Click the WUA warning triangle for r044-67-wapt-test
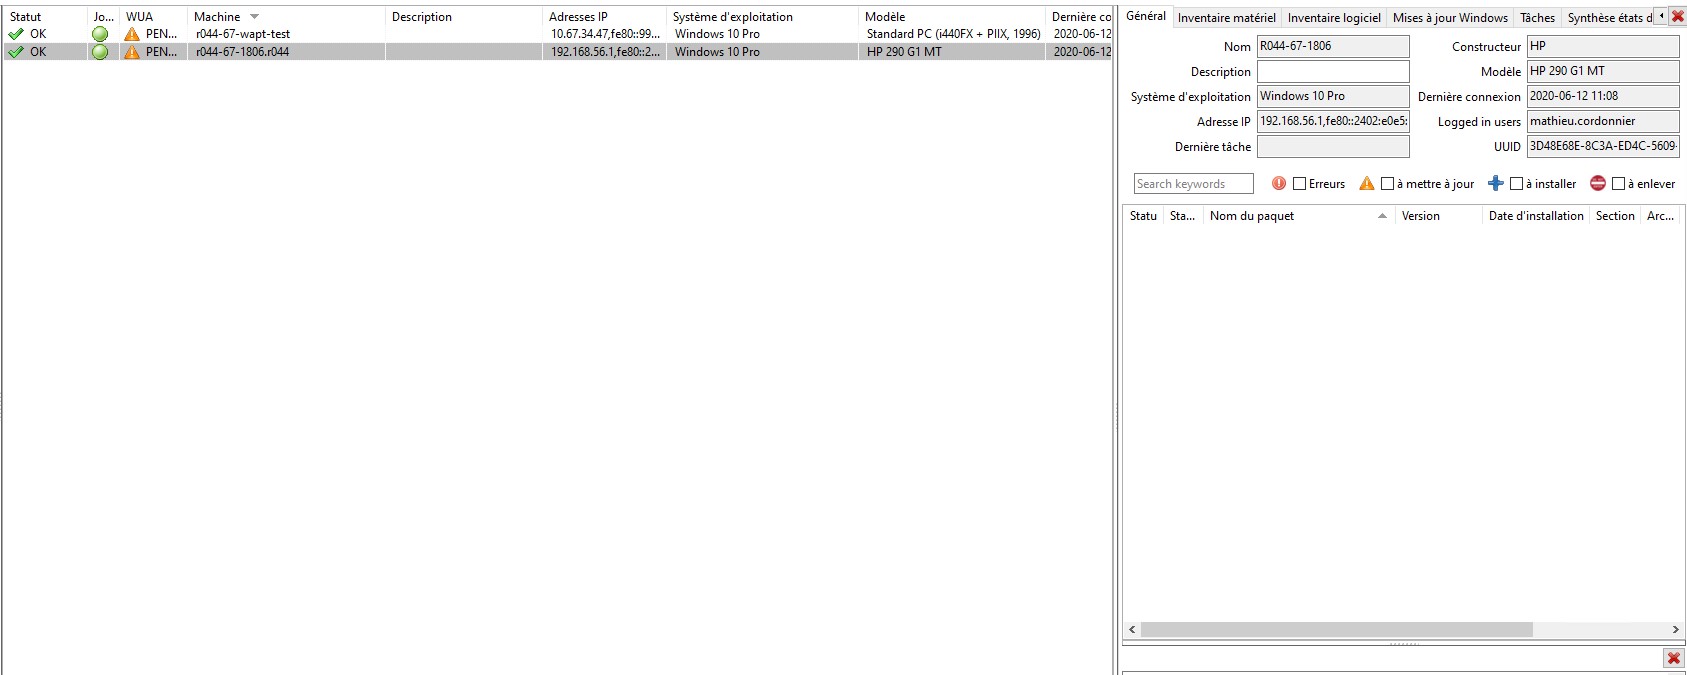Screen dimensions: 1687x675 pyautogui.click(x=132, y=34)
